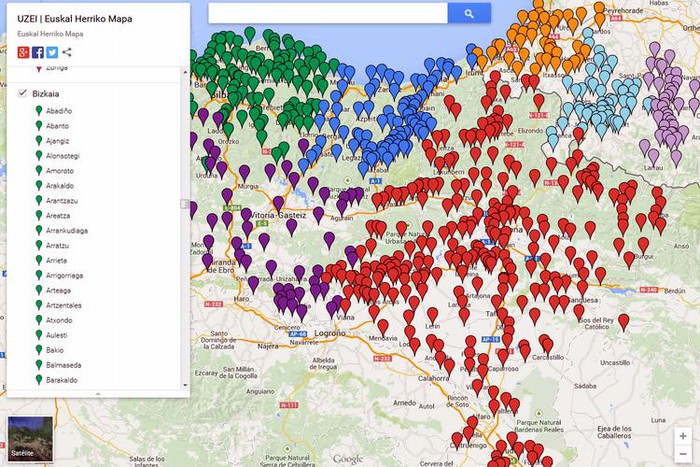Click the green pin beside Abanto
700x467 pixels.
coord(39,125)
